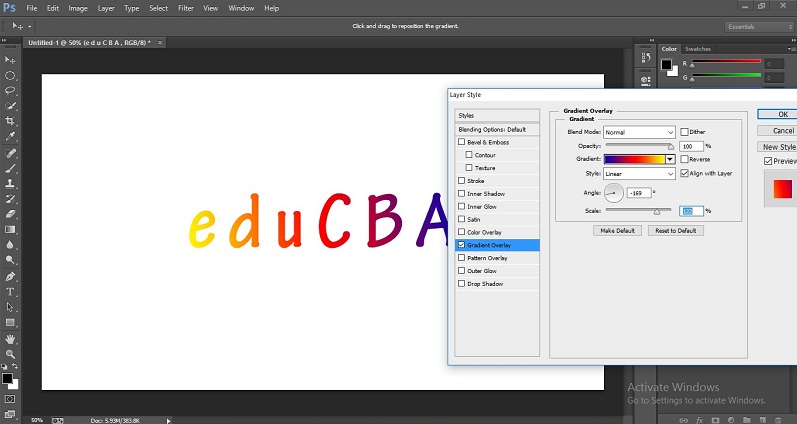Expand the tool preset picker arrow

coord(29,26)
